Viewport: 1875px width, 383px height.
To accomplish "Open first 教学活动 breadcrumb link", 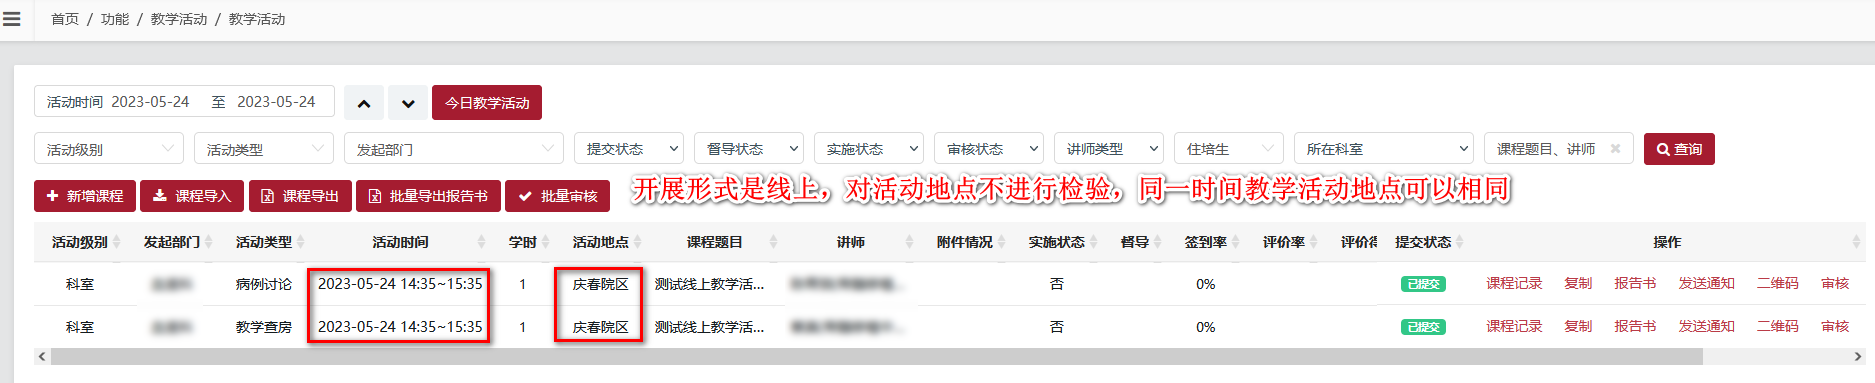I will tap(179, 19).
